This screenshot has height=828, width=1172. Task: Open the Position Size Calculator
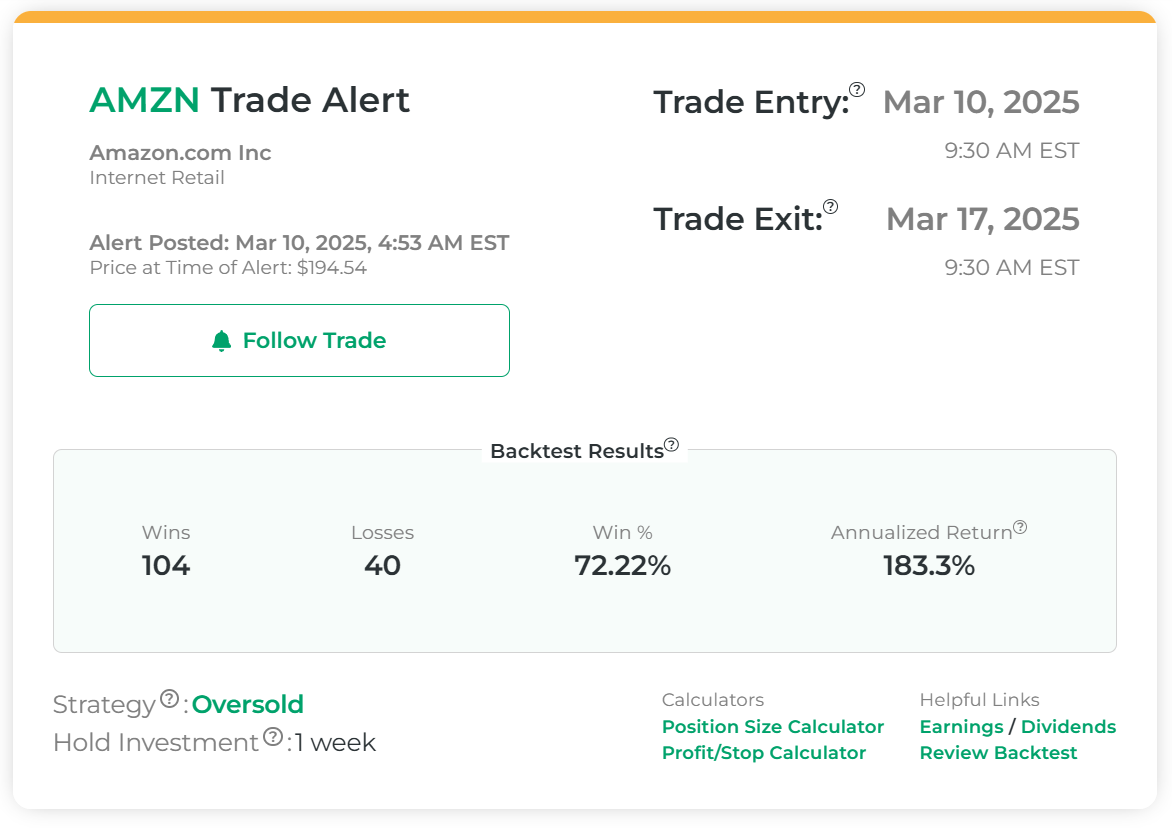(x=773, y=727)
